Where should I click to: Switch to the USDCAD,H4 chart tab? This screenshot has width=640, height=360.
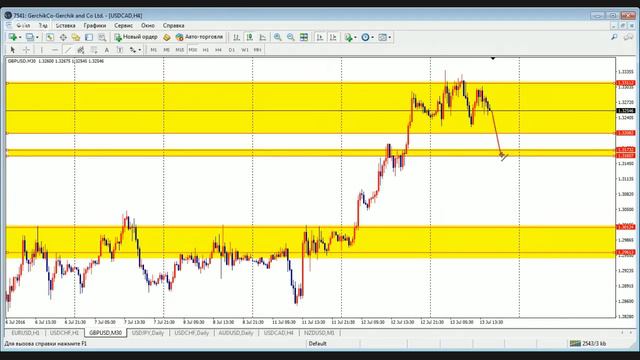(x=278, y=333)
